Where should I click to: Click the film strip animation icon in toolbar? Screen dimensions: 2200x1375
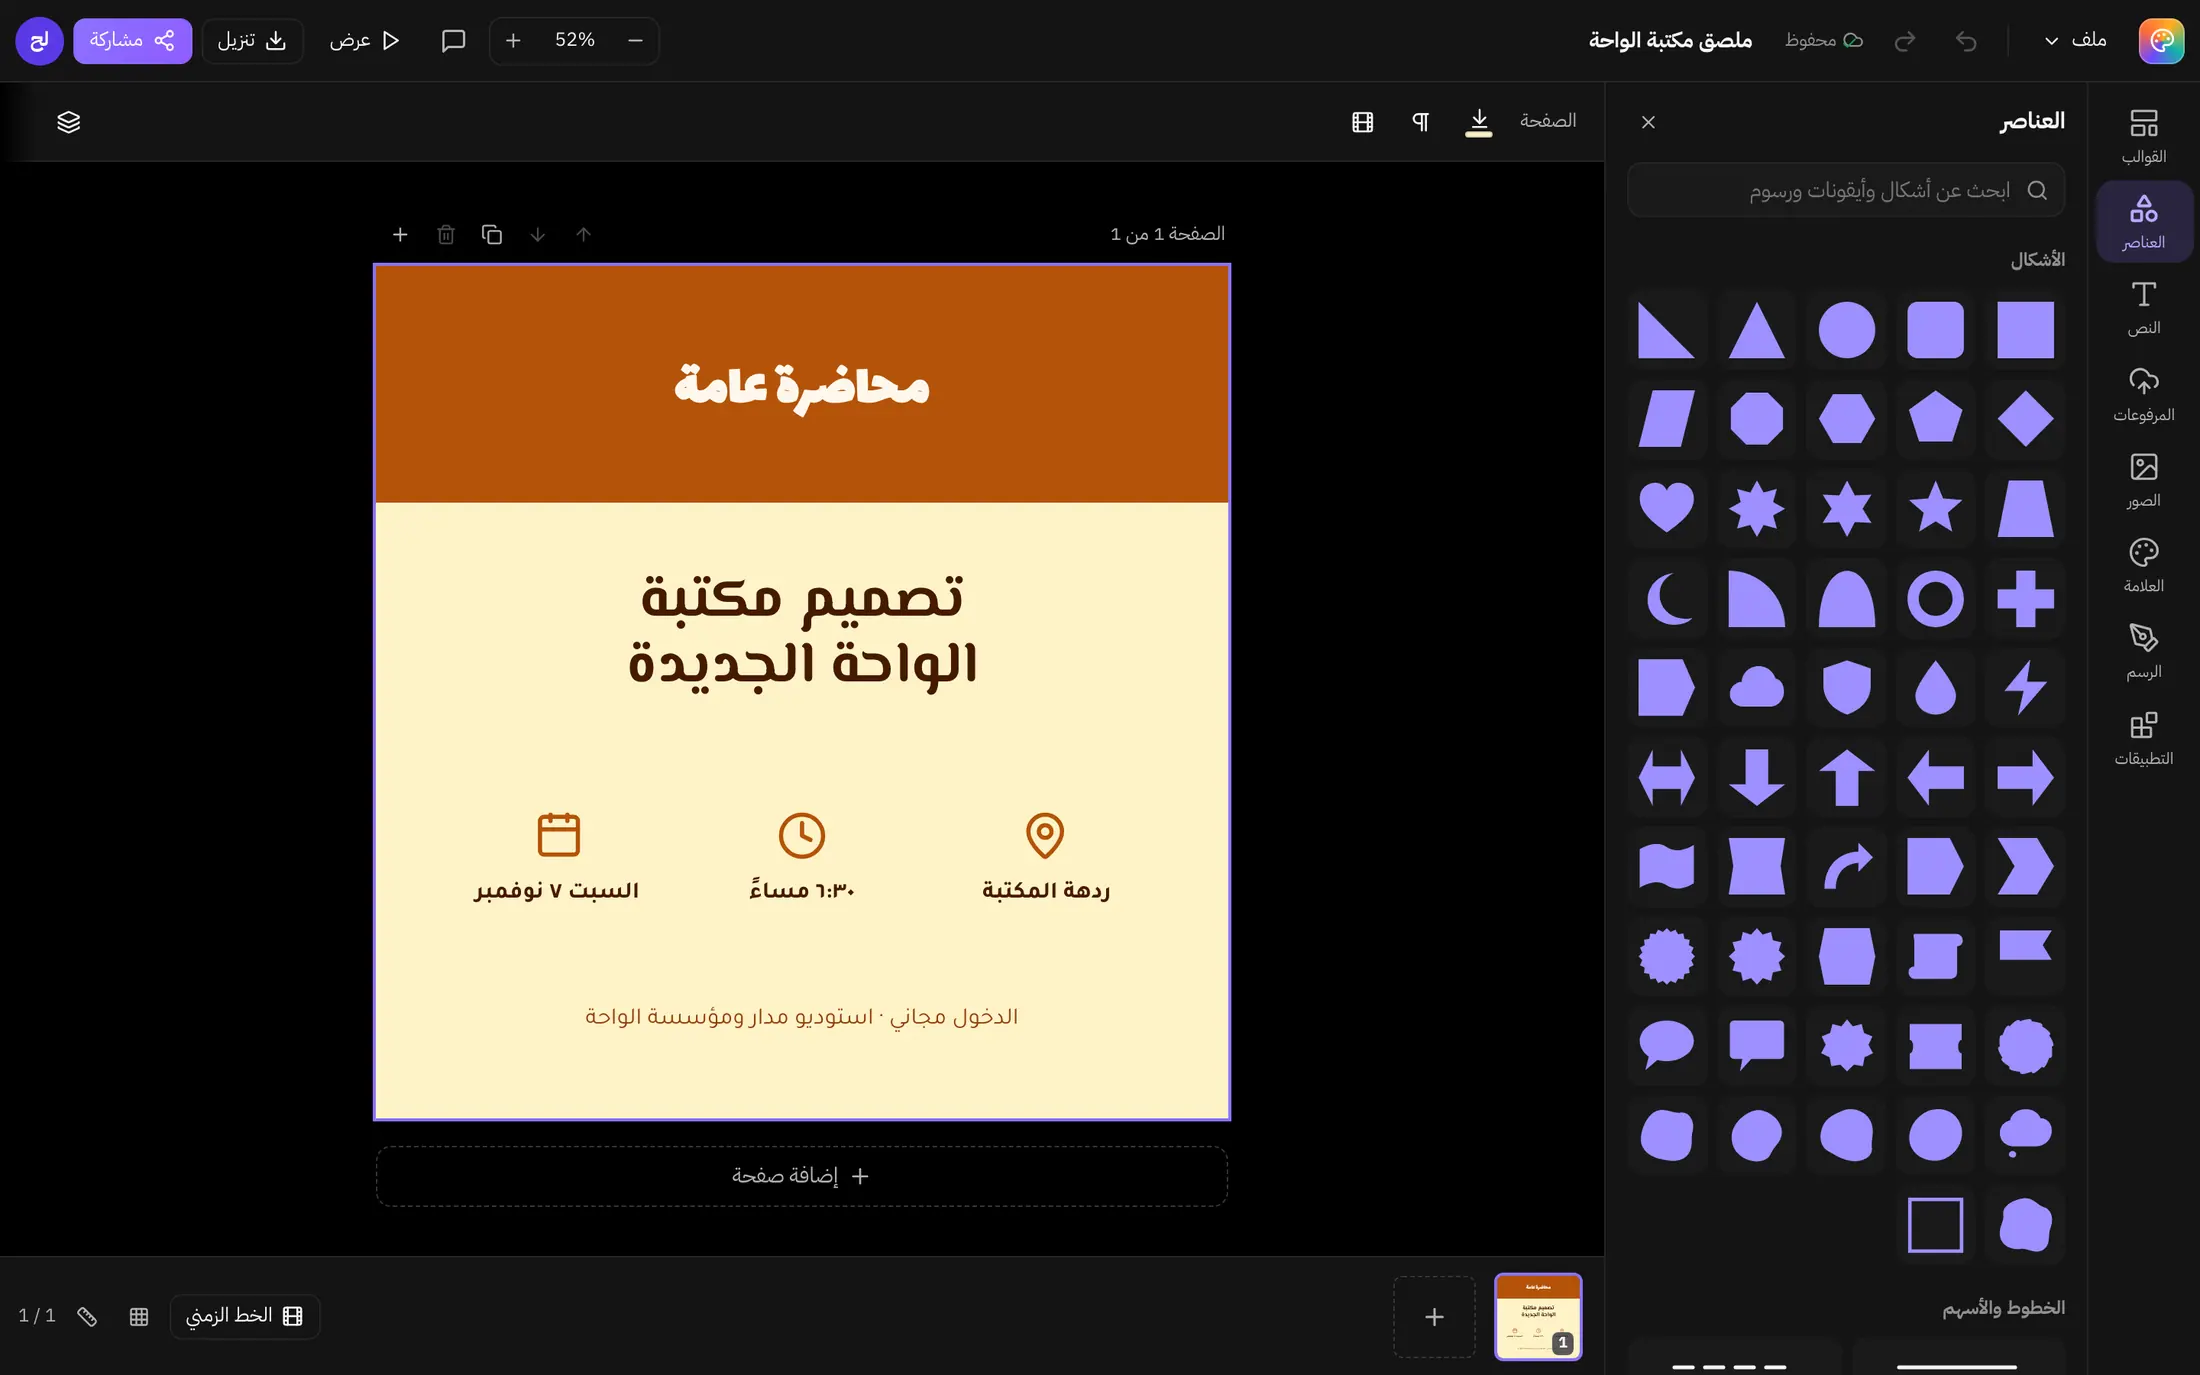1362,122
